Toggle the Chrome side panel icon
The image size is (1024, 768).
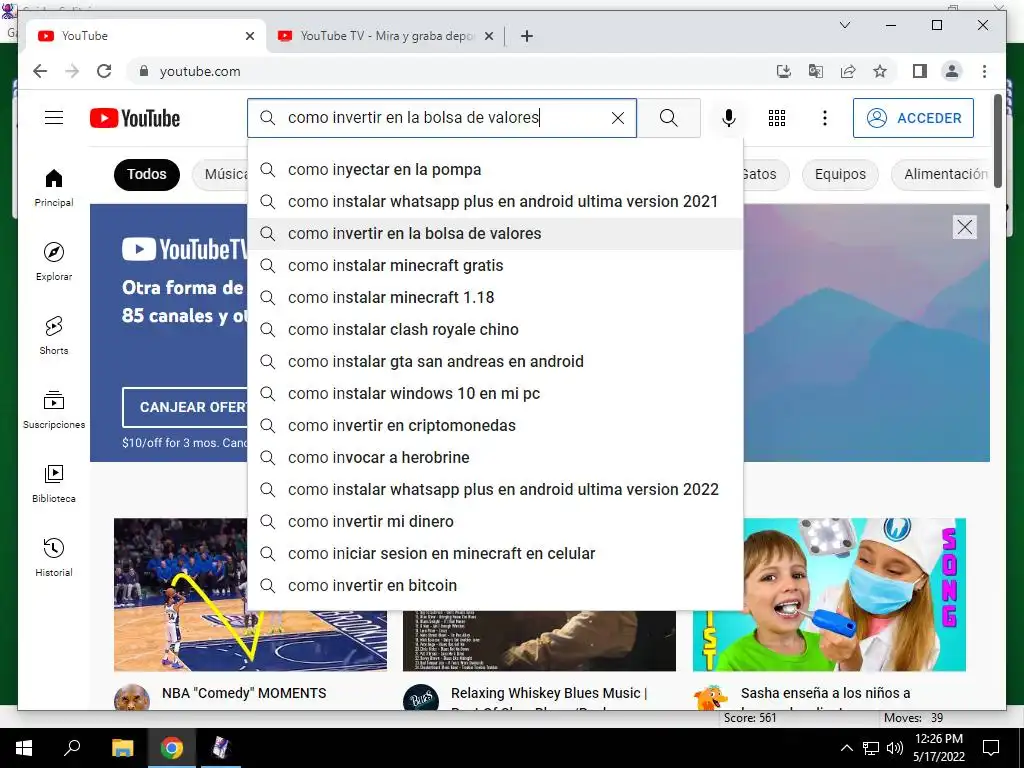click(920, 71)
